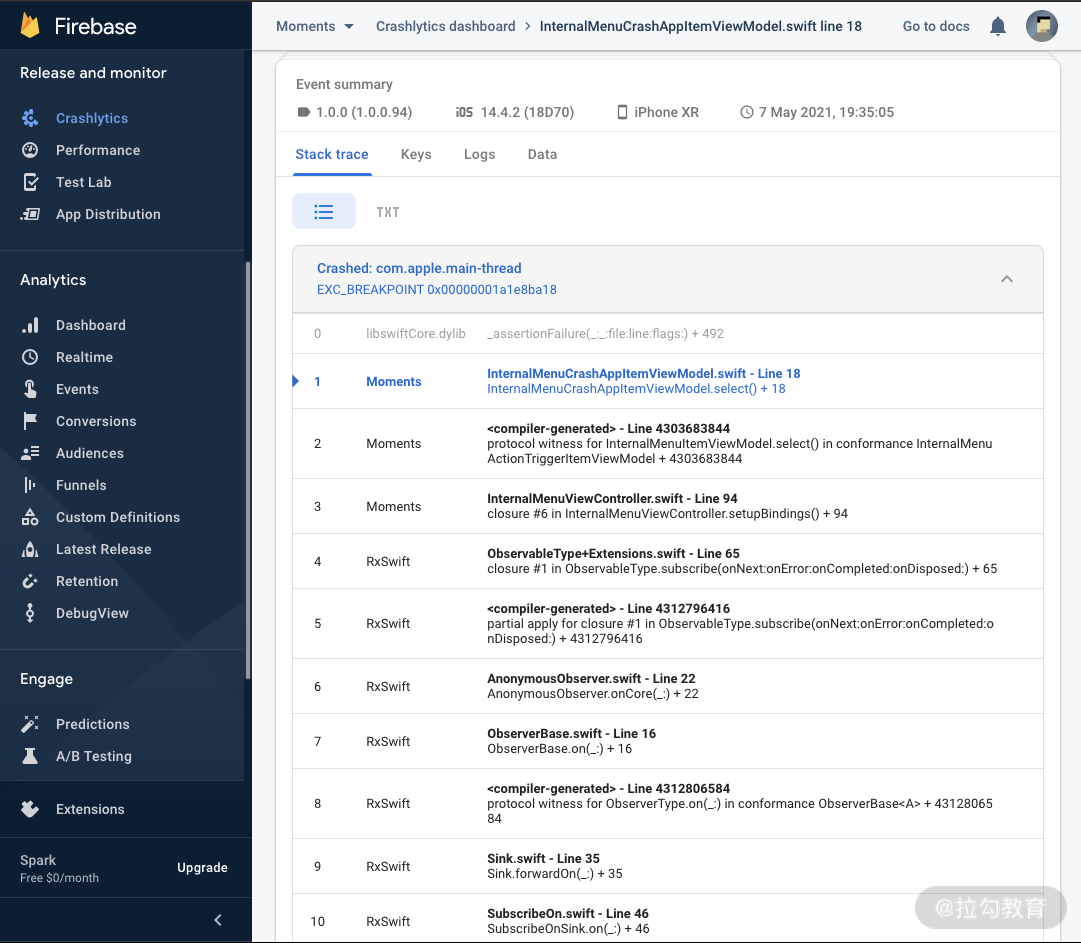Open Predictions via magic wand icon
Screen dimensions: 1081x943
pyautogui.click(x=30, y=724)
